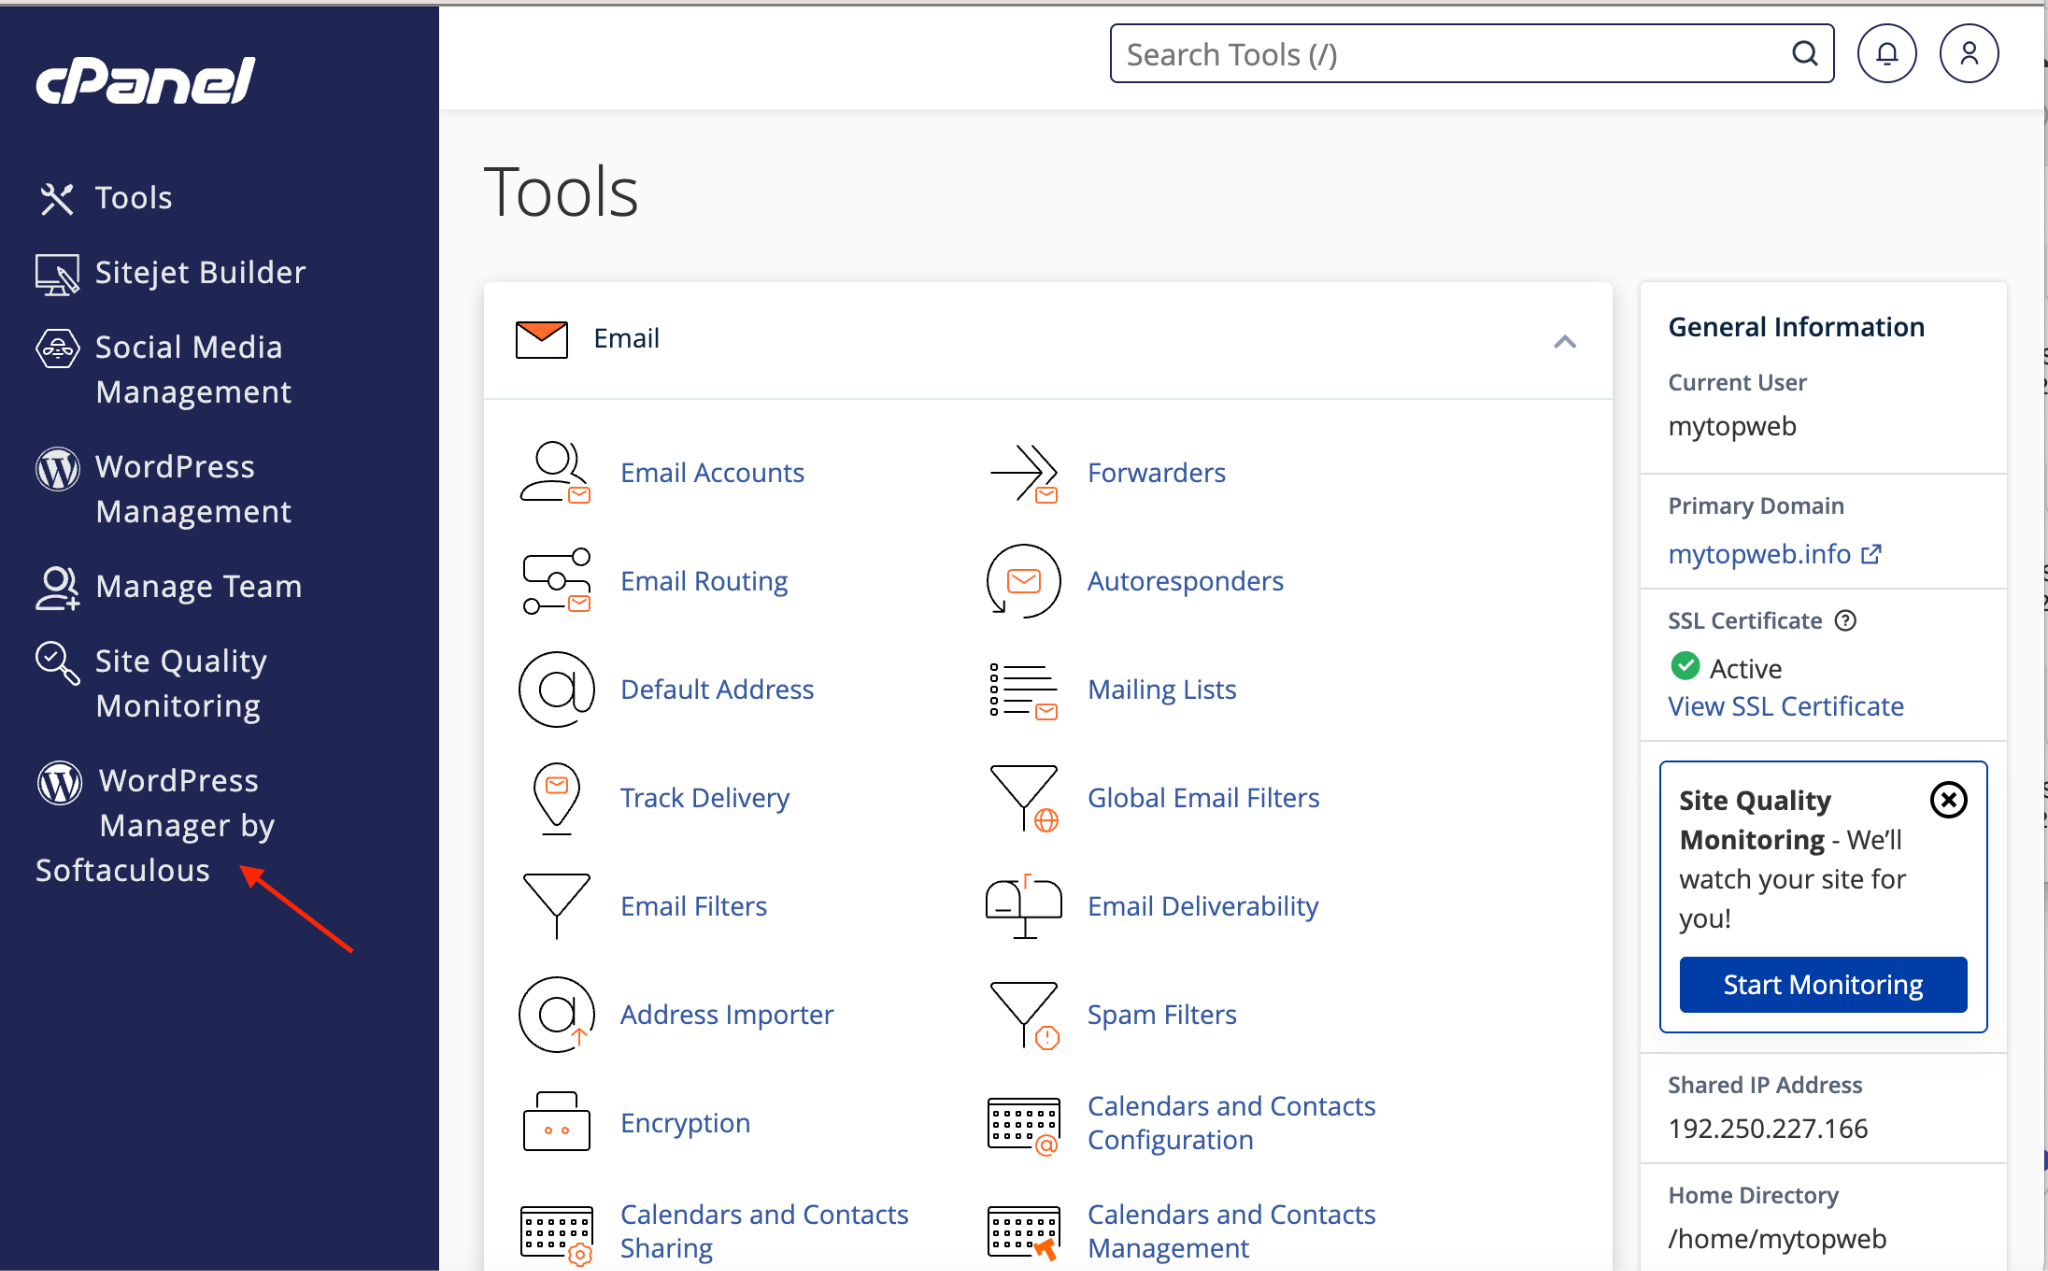This screenshot has height=1271, width=2048.
Task: Open the Email Routing link
Action: (704, 581)
